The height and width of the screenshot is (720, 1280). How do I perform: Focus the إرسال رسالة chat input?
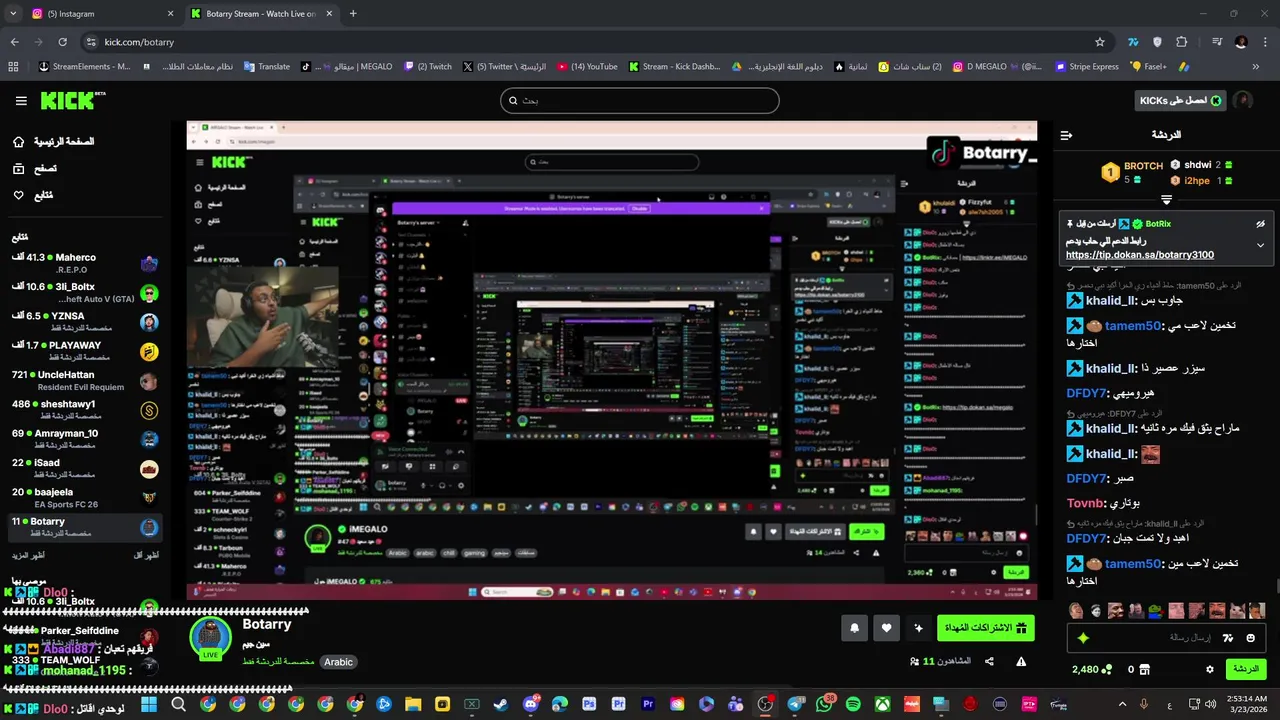click(1166, 638)
